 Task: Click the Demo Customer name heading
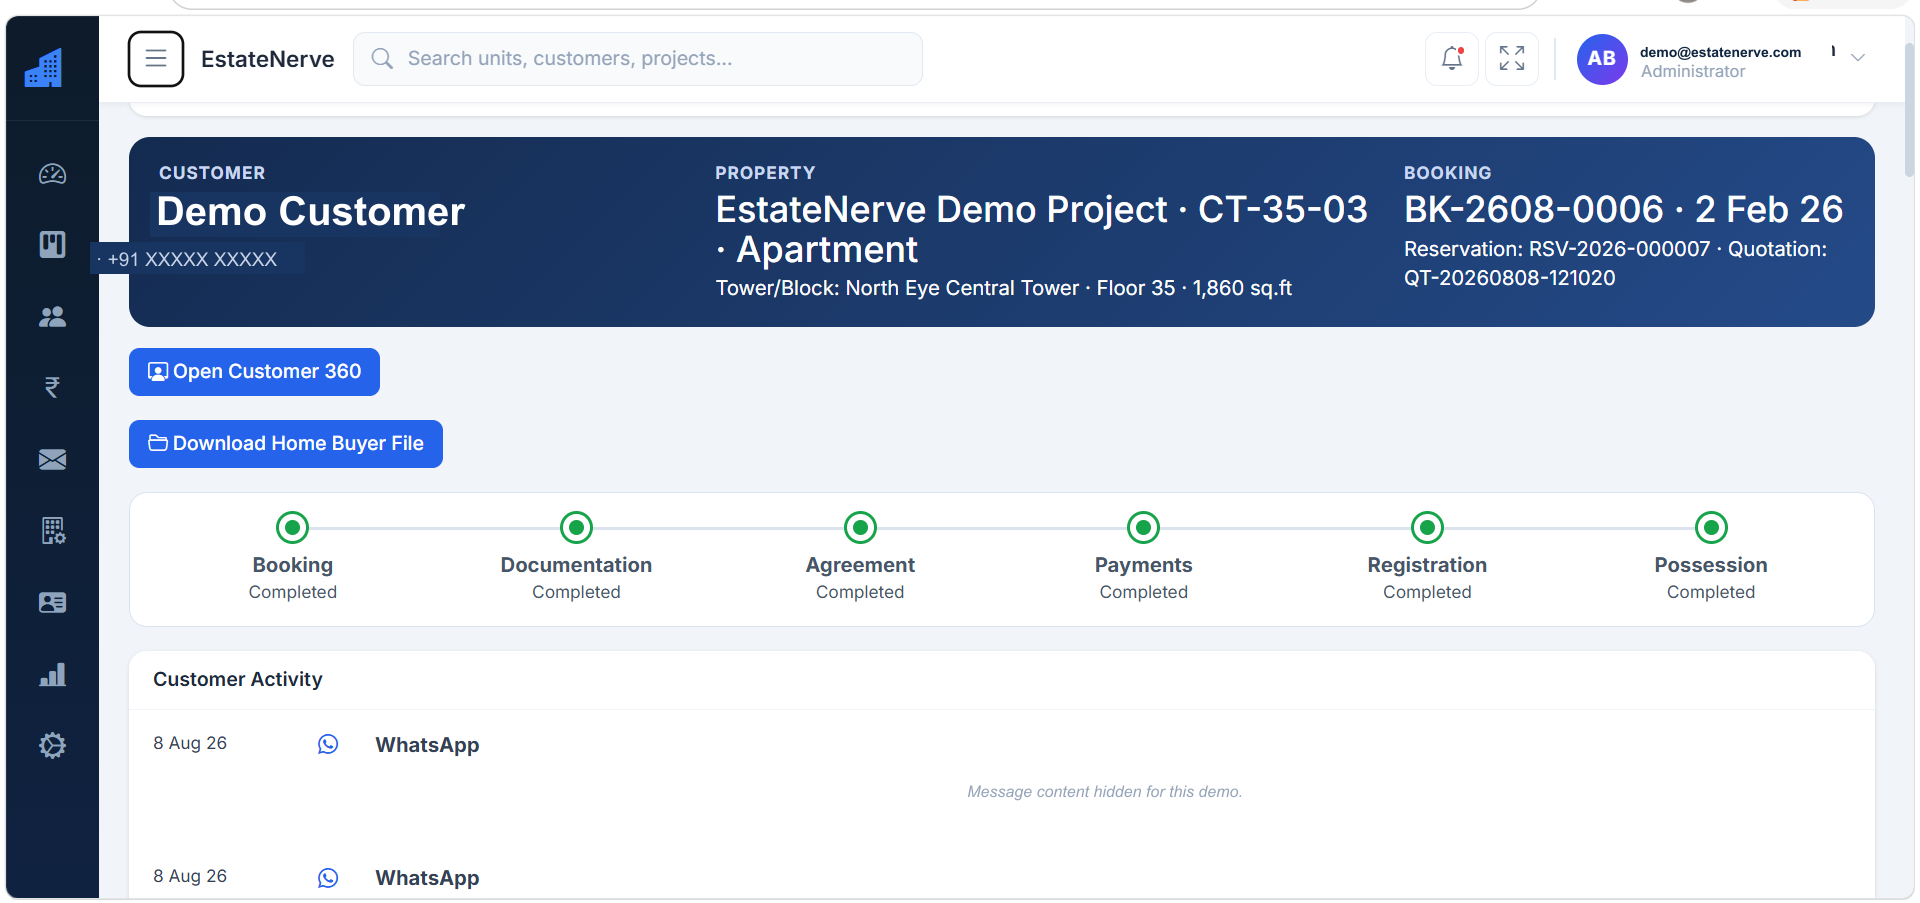point(311,212)
